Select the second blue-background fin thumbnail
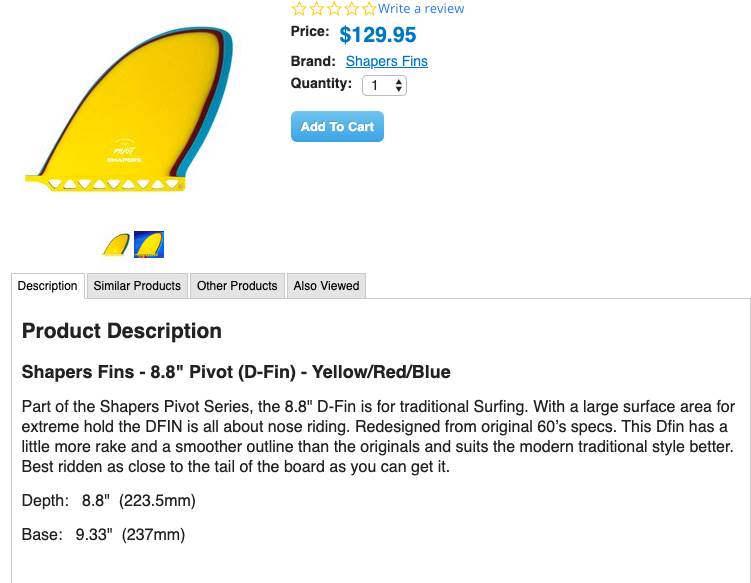 (x=149, y=244)
